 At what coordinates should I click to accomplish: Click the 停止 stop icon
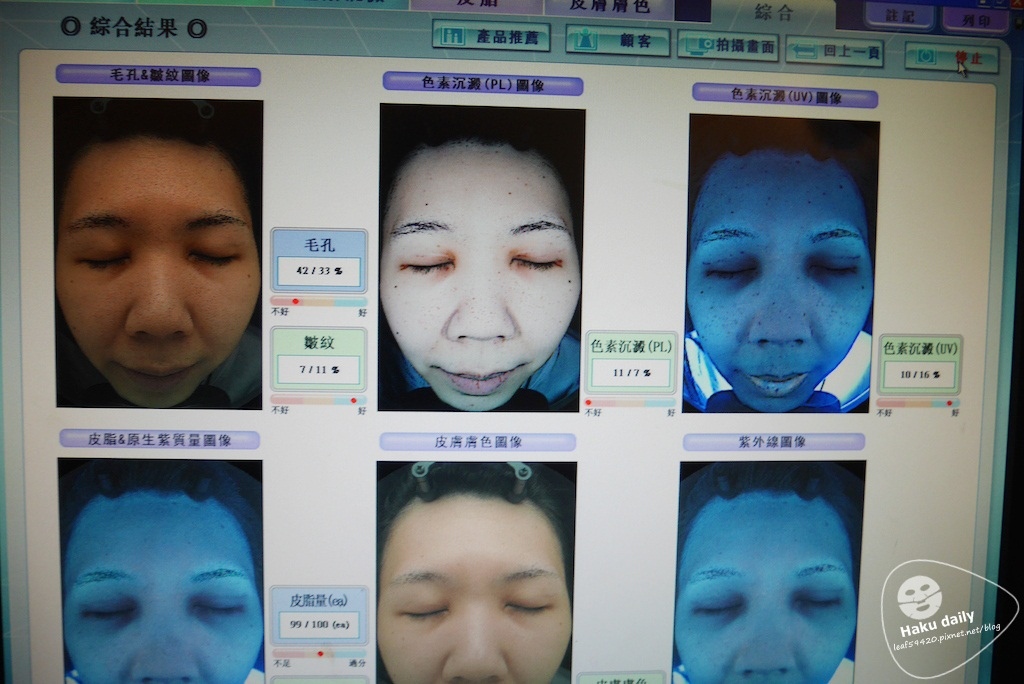click(926, 57)
